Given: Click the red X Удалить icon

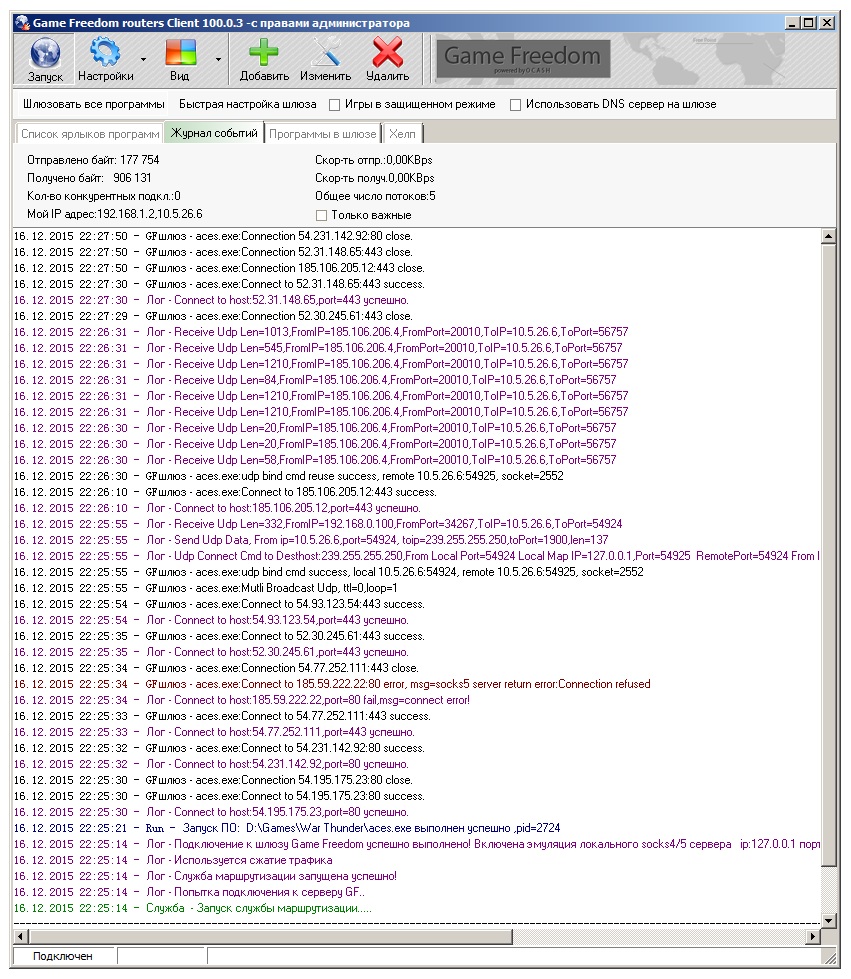Looking at the screenshot, I should [x=387, y=52].
